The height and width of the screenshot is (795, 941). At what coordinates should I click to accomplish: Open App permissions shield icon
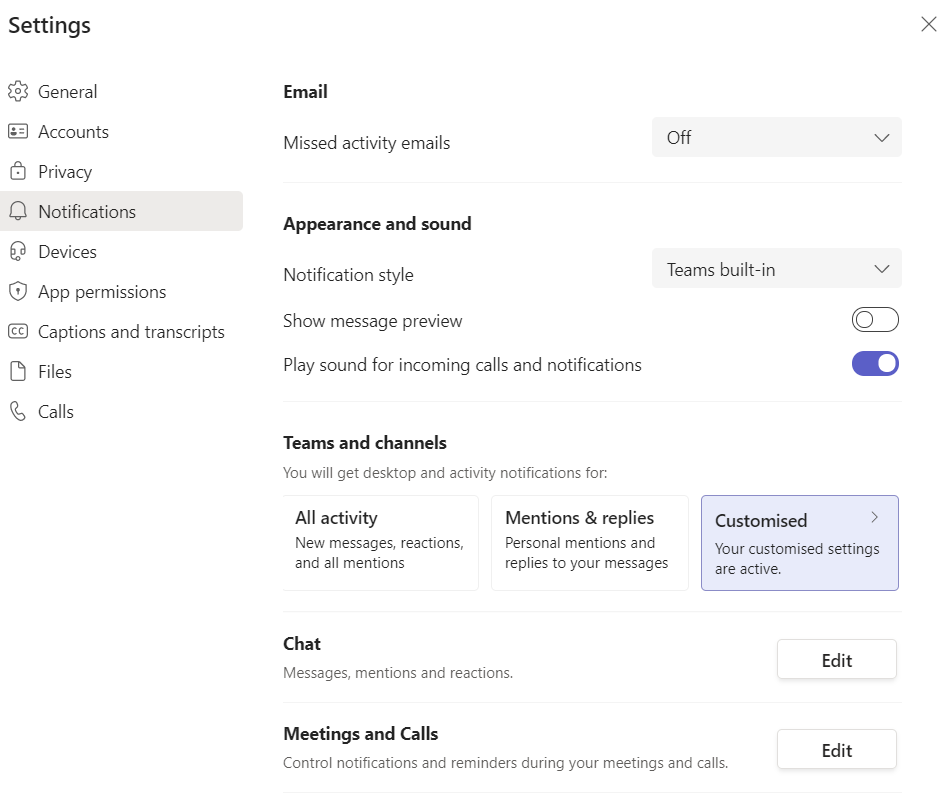(x=18, y=291)
